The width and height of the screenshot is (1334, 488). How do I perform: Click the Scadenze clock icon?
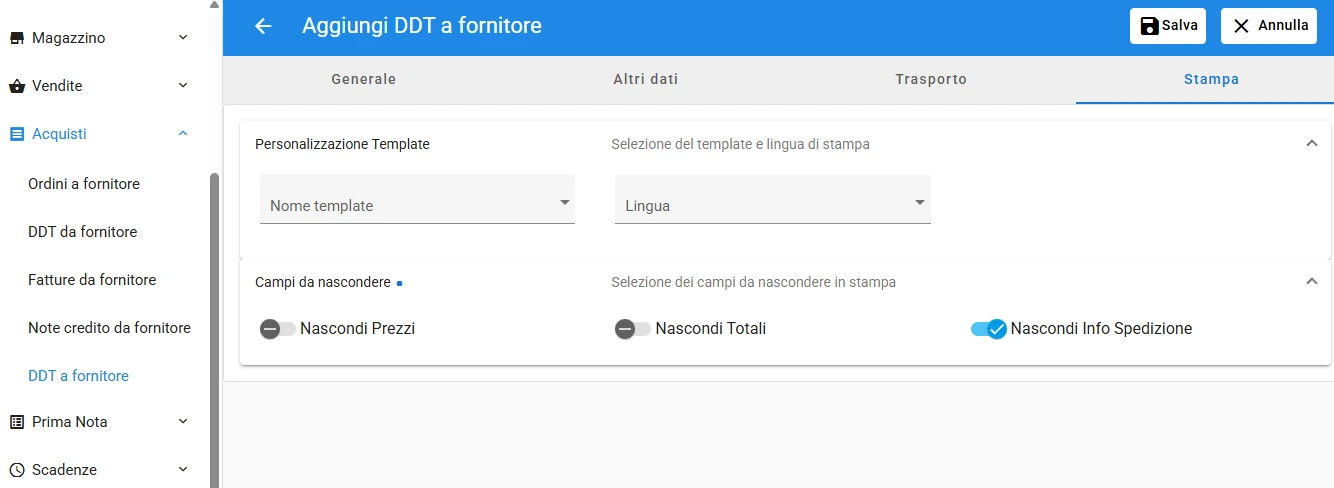pos(16,470)
